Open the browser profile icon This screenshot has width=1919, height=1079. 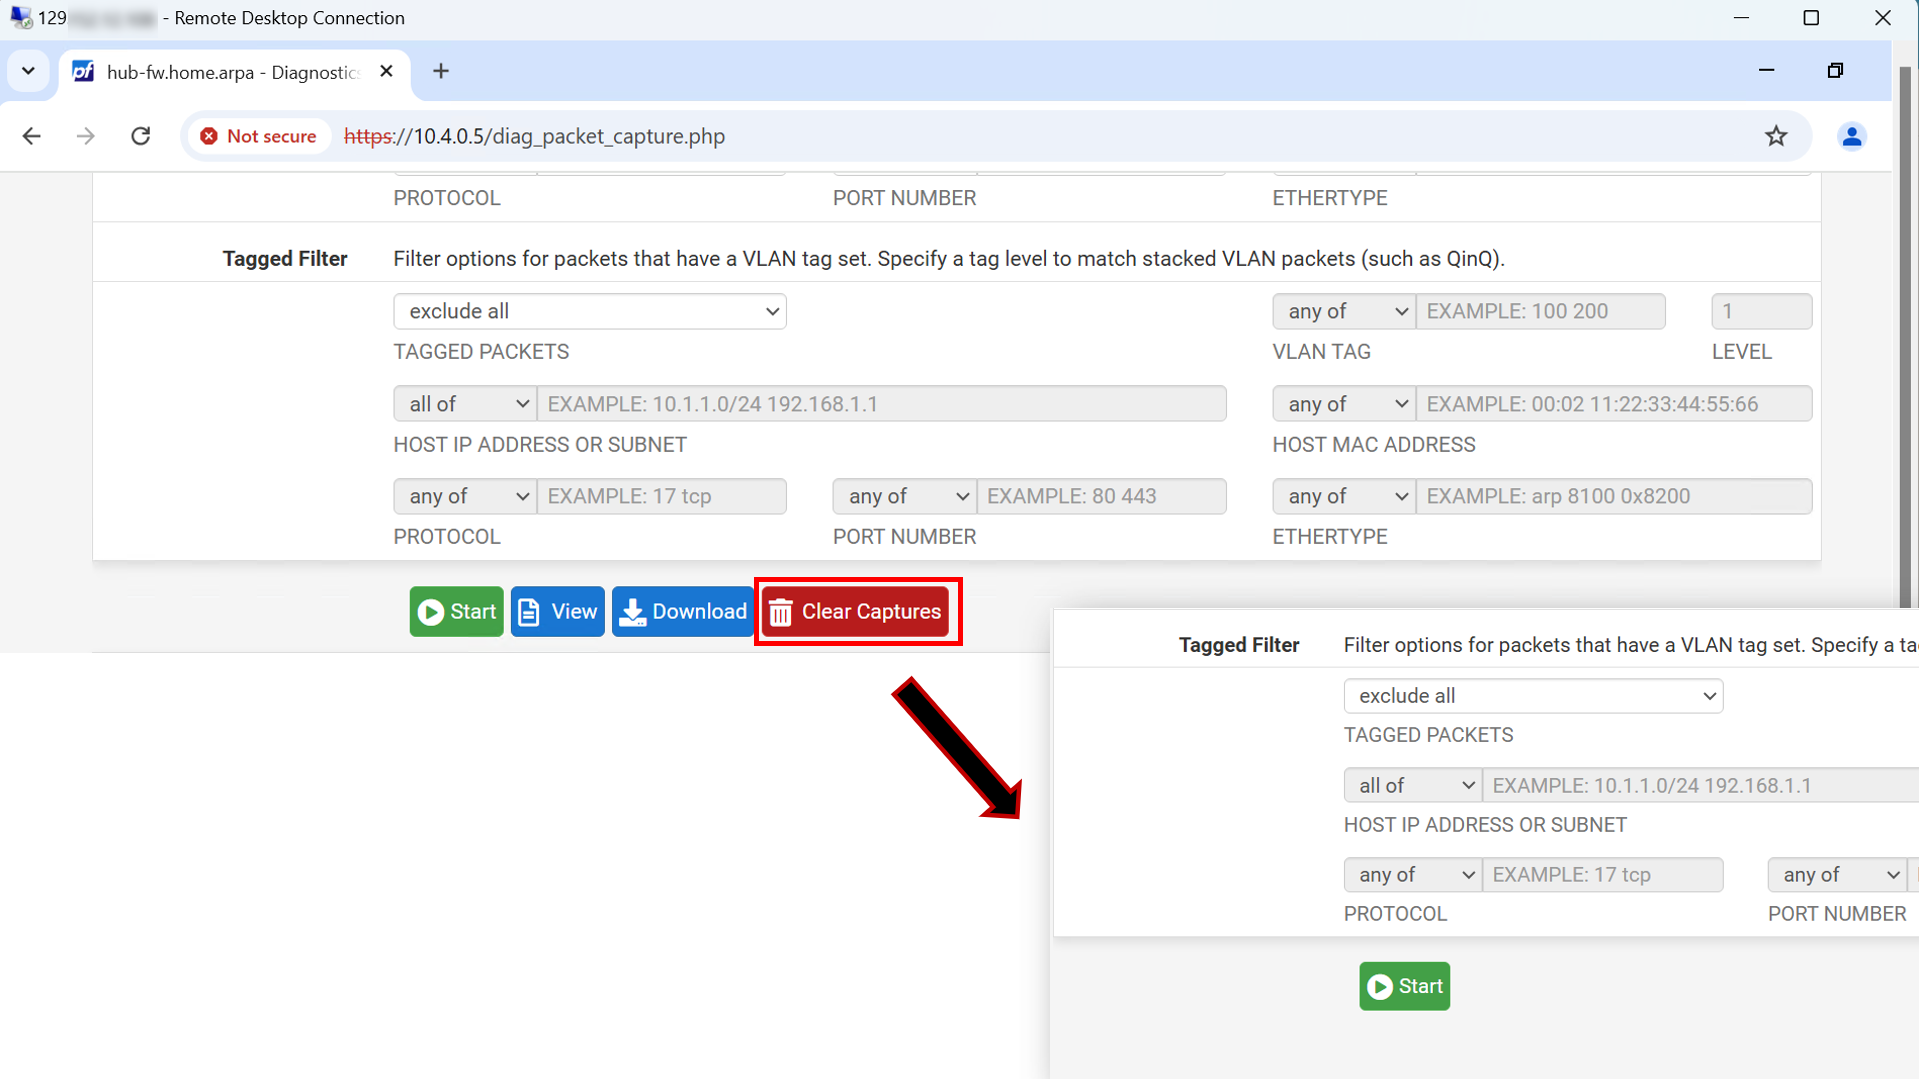[1852, 136]
